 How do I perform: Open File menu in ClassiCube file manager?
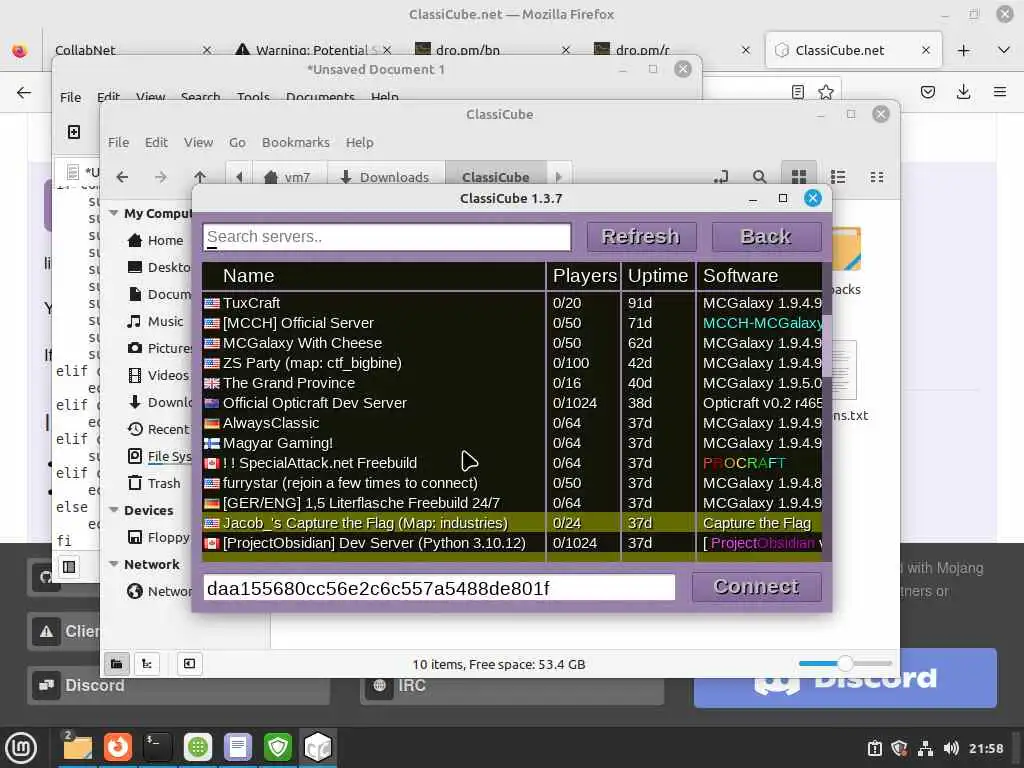click(x=118, y=142)
